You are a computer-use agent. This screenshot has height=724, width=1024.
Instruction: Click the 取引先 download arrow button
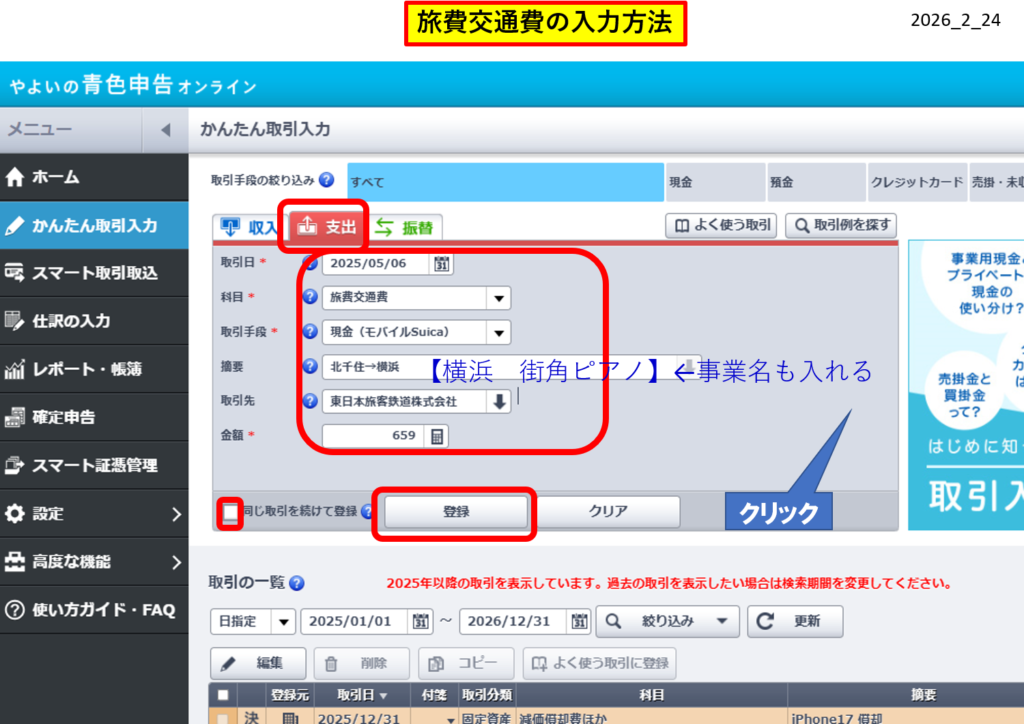(498, 401)
